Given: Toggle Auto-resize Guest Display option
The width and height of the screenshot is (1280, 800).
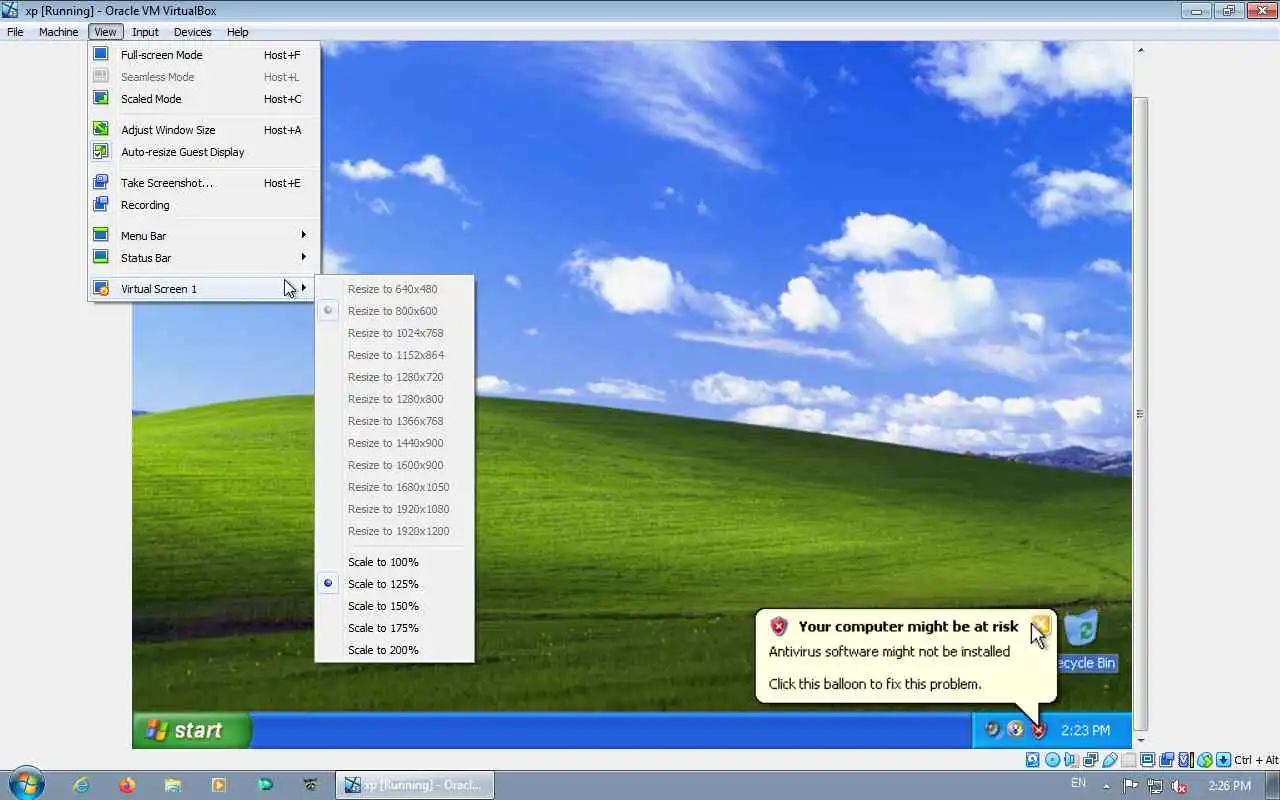Looking at the screenshot, I should tap(204, 152).
